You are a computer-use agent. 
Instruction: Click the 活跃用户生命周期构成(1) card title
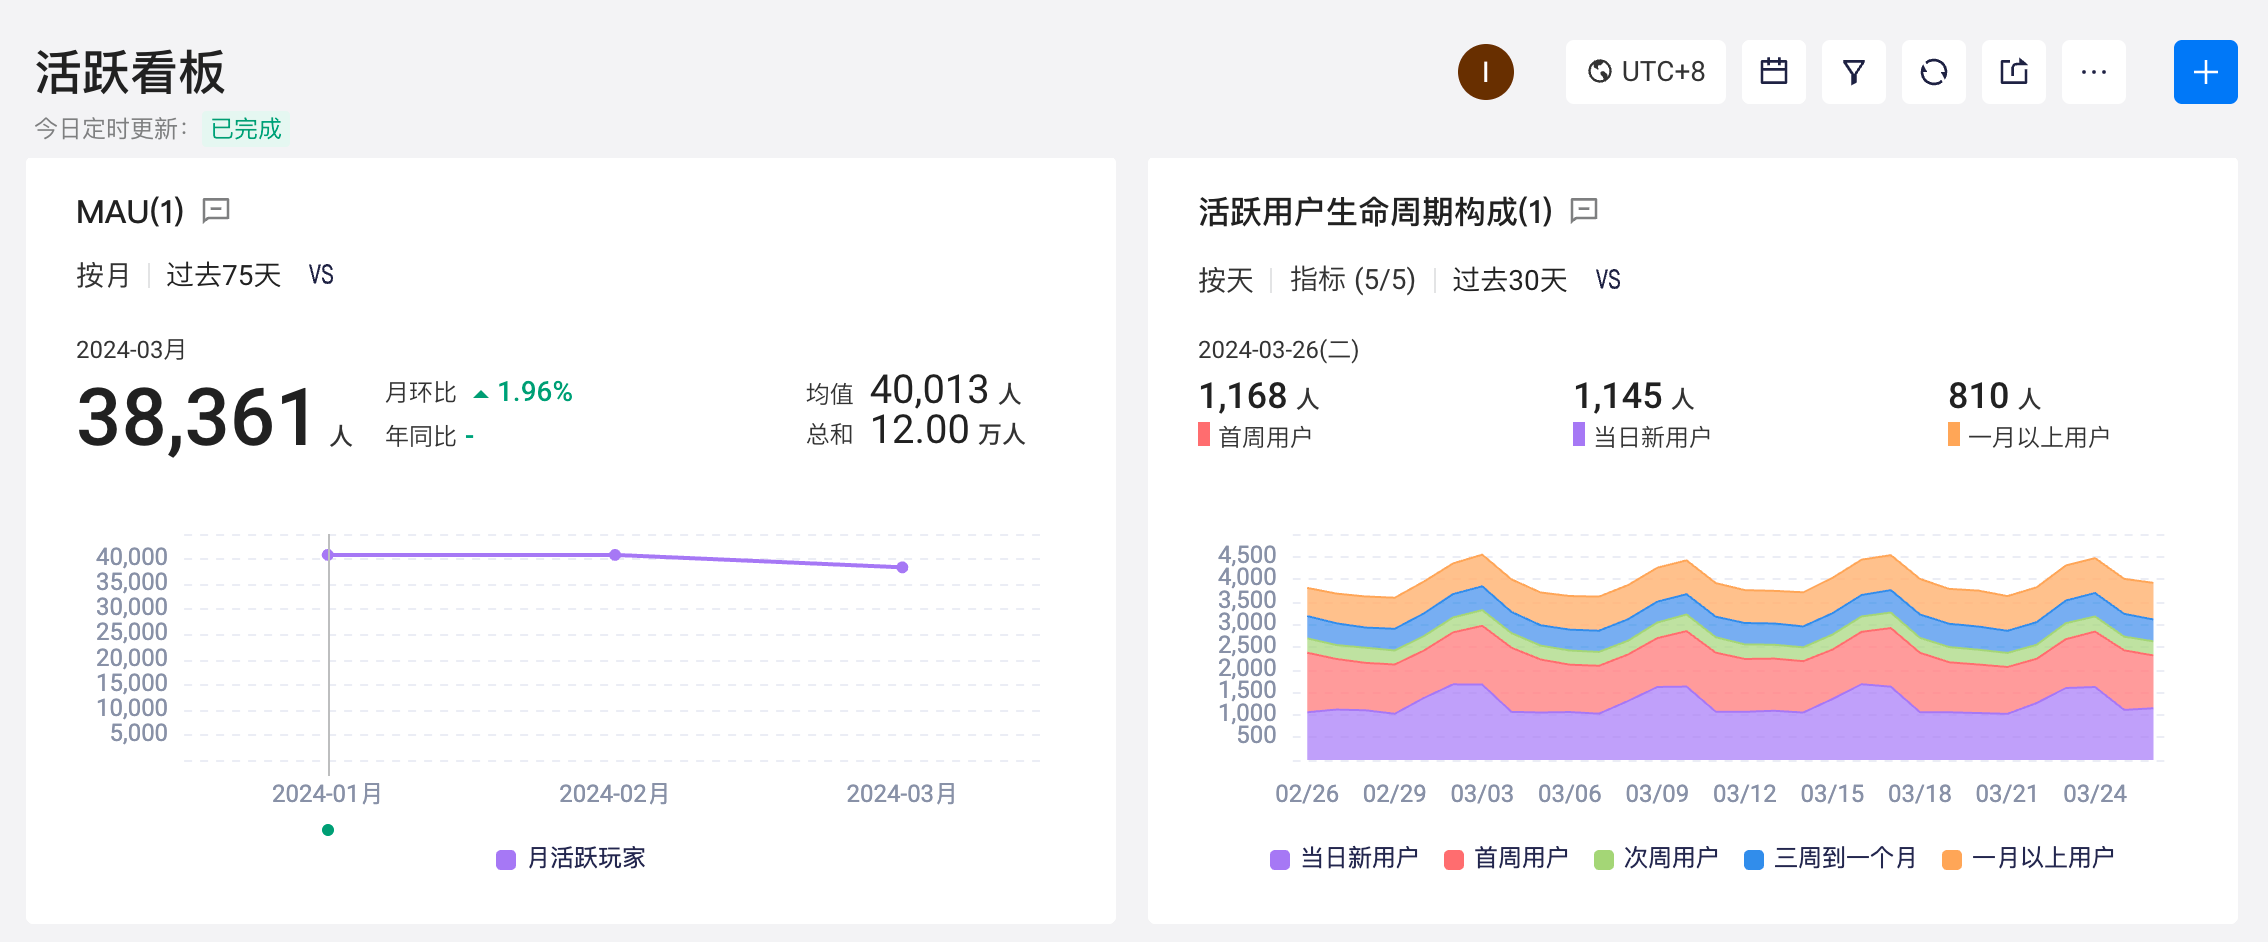coord(1375,211)
